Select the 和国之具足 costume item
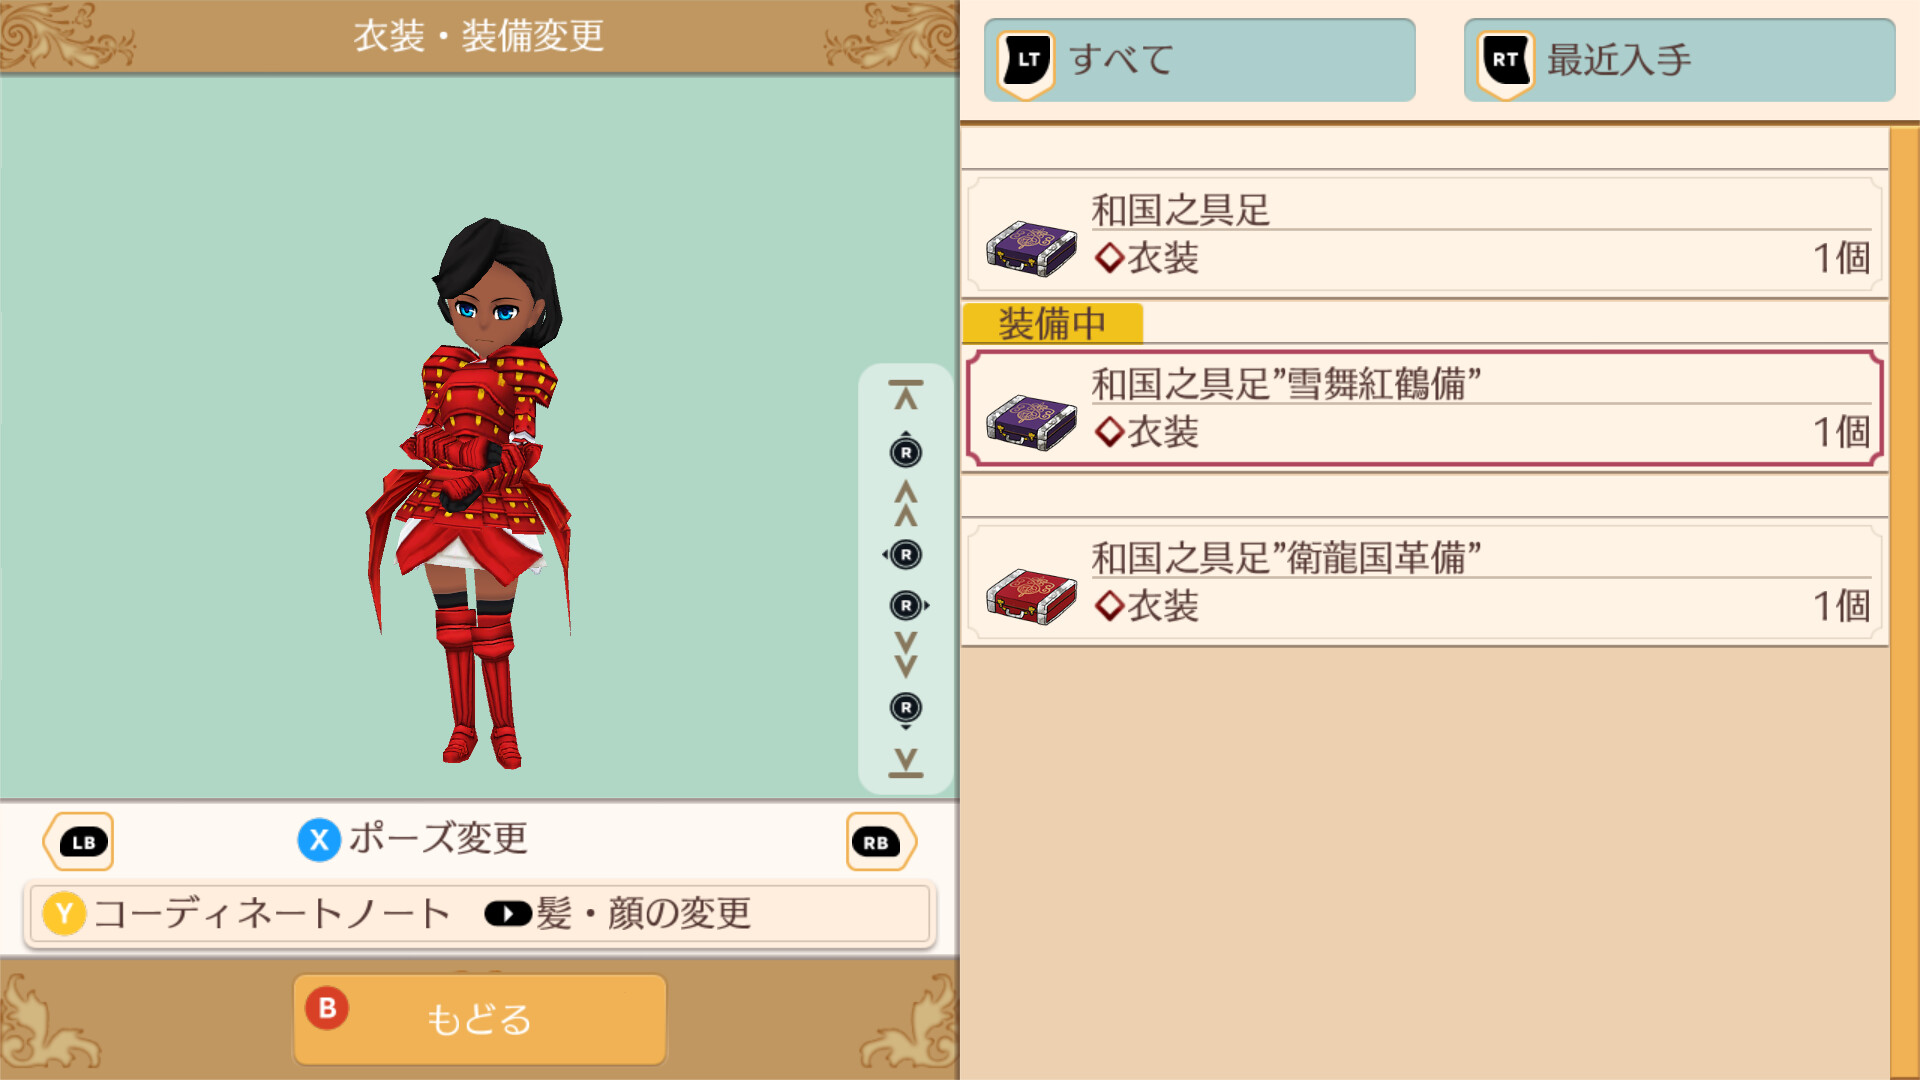Image resolution: width=1920 pixels, height=1080 pixels. tap(1424, 235)
